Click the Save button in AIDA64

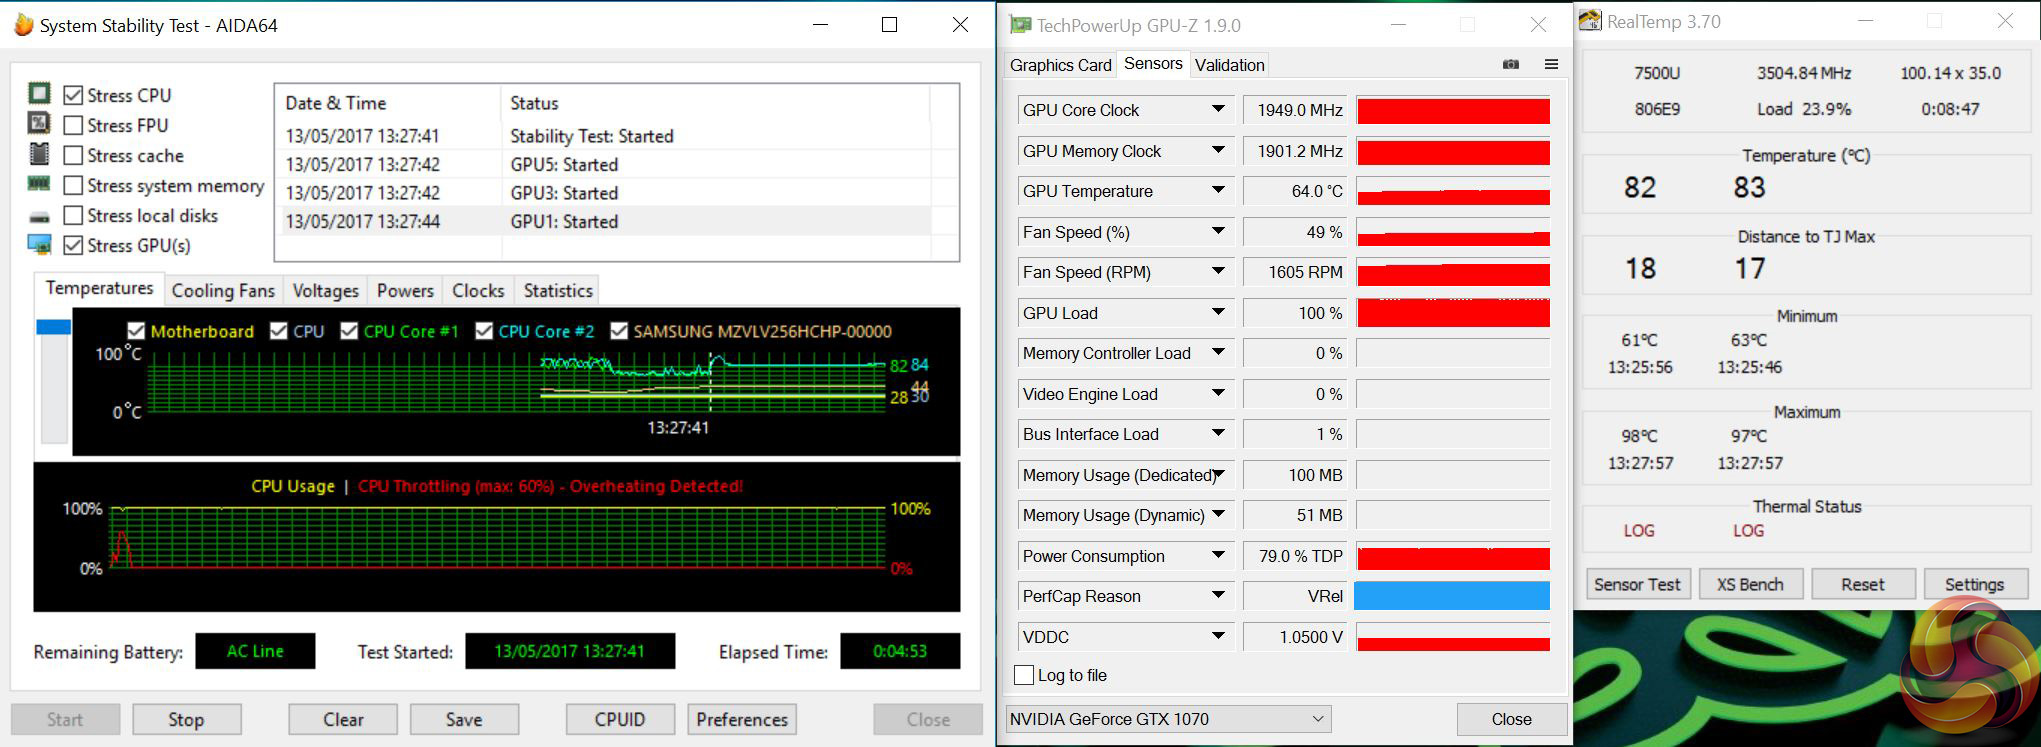464,719
